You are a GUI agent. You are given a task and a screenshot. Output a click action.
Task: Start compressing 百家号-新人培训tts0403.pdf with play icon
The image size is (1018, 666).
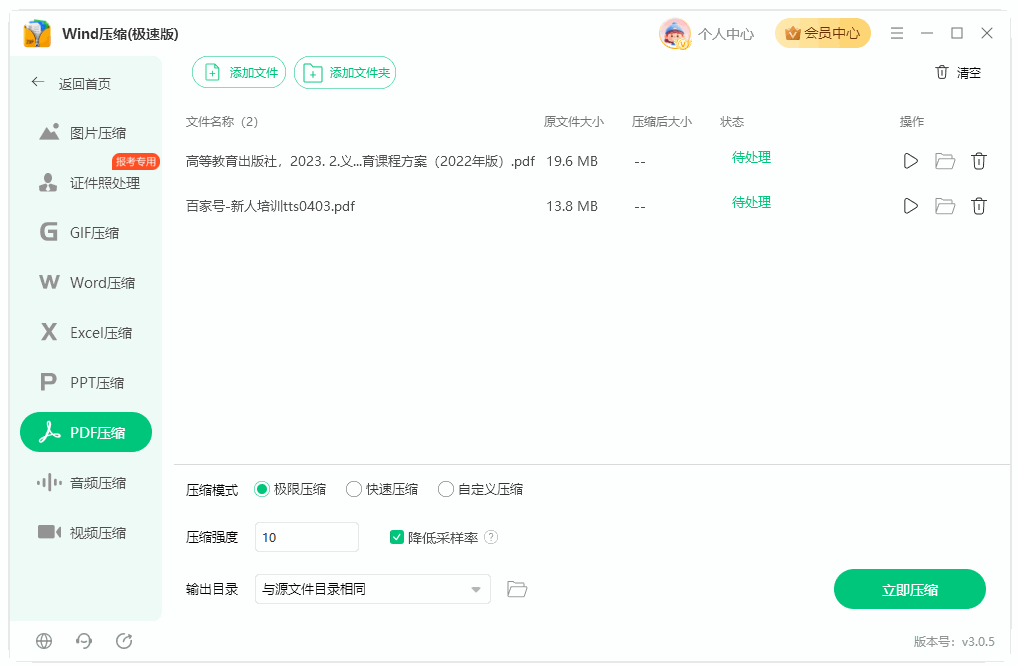[x=911, y=206]
